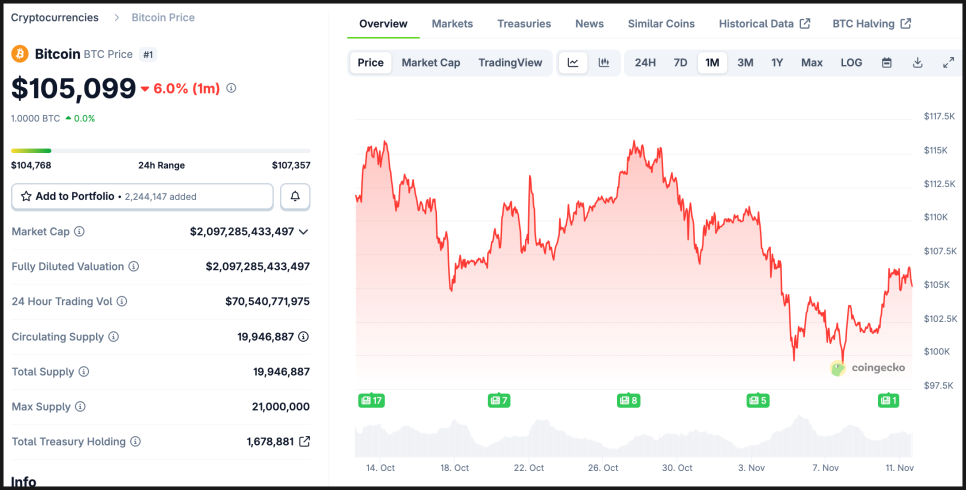
Task: Toggle the LOG scale option
Action: pos(851,63)
